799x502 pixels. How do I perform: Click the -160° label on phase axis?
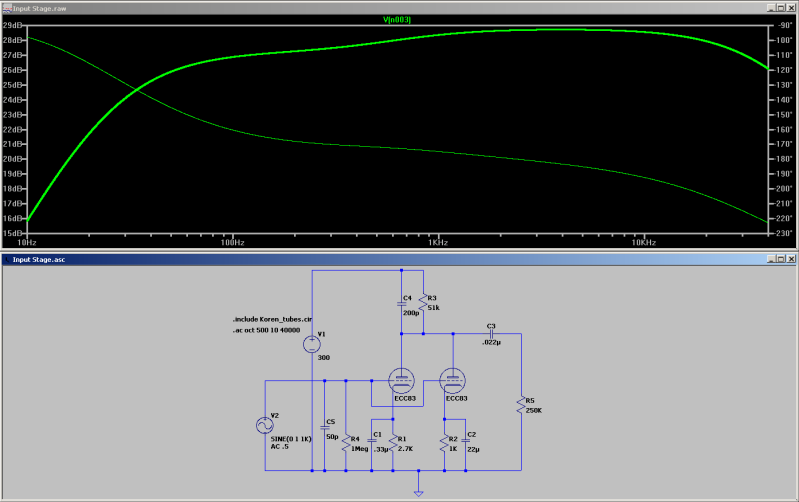pos(784,129)
